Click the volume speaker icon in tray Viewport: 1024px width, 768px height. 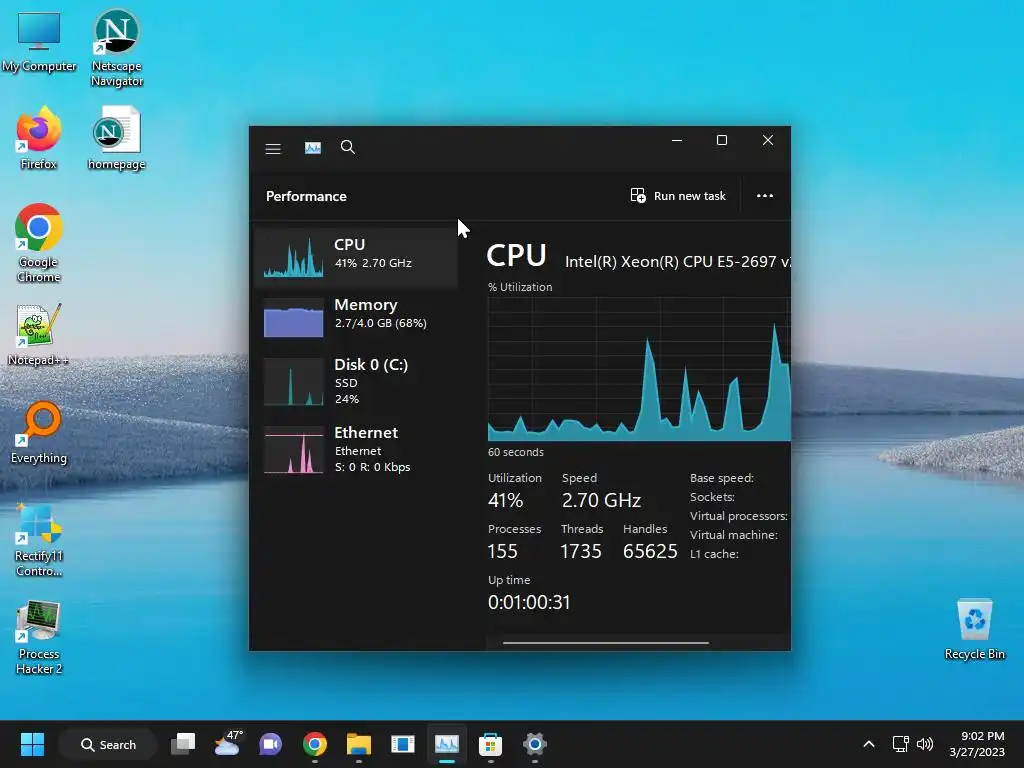[925, 744]
